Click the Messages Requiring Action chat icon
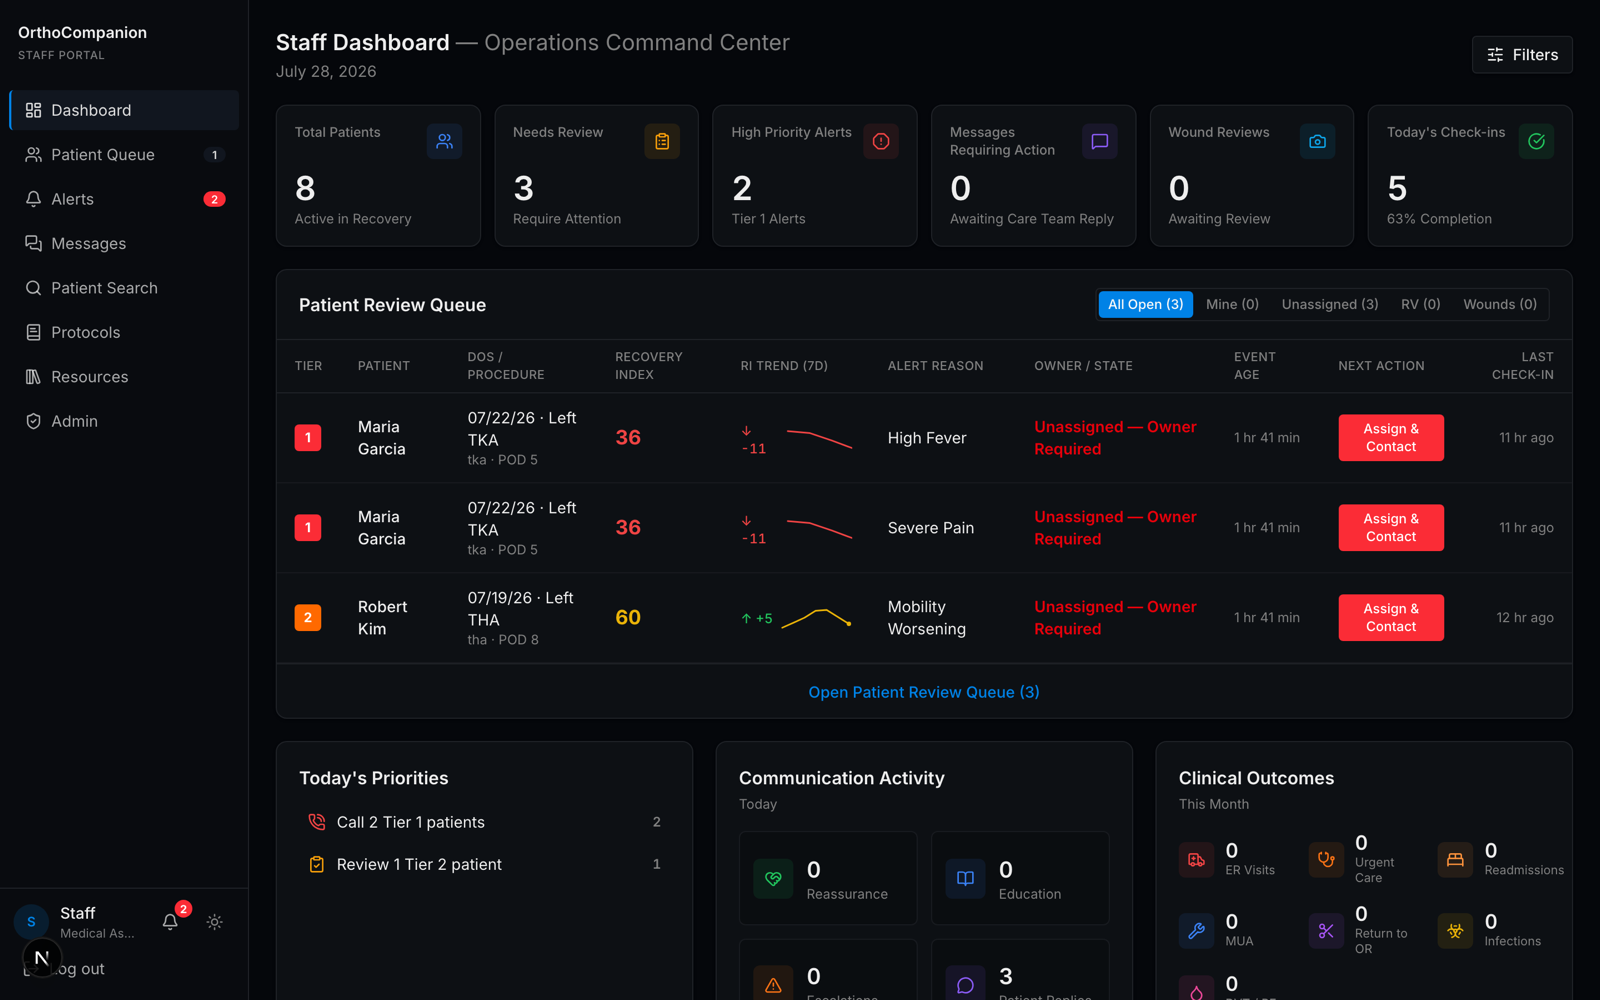This screenshot has height=1000, width=1600. [x=1099, y=142]
